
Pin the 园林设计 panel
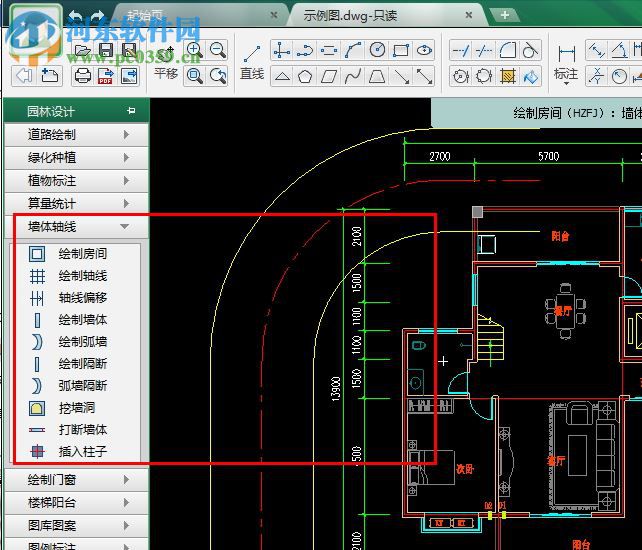click(x=131, y=111)
